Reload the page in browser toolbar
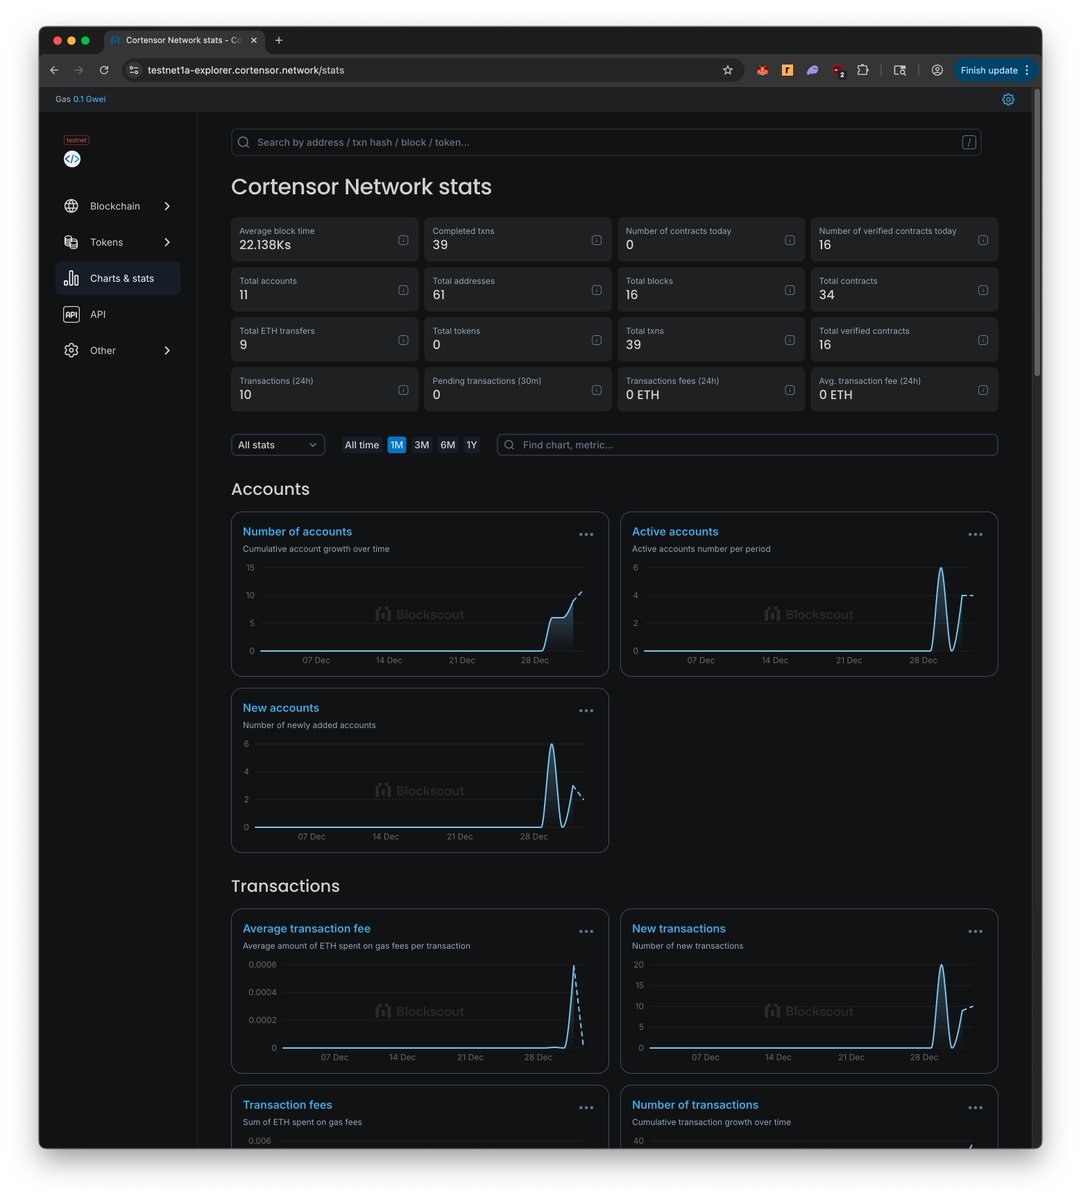Image resolution: width=1081 pixels, height=1200 pixels. pos(104,70)
